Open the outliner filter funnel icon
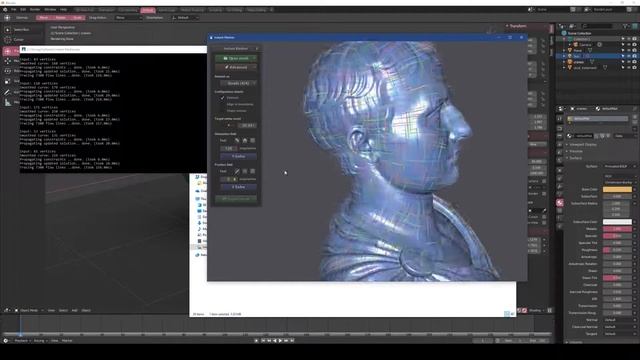 (626, 26)
